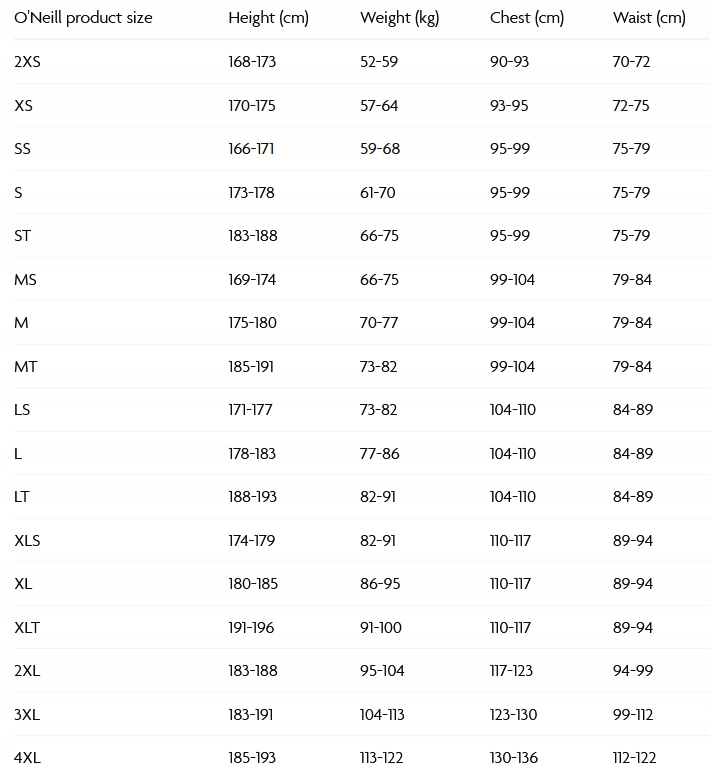Click the 'Height (cm)' column header

[268, 18]
